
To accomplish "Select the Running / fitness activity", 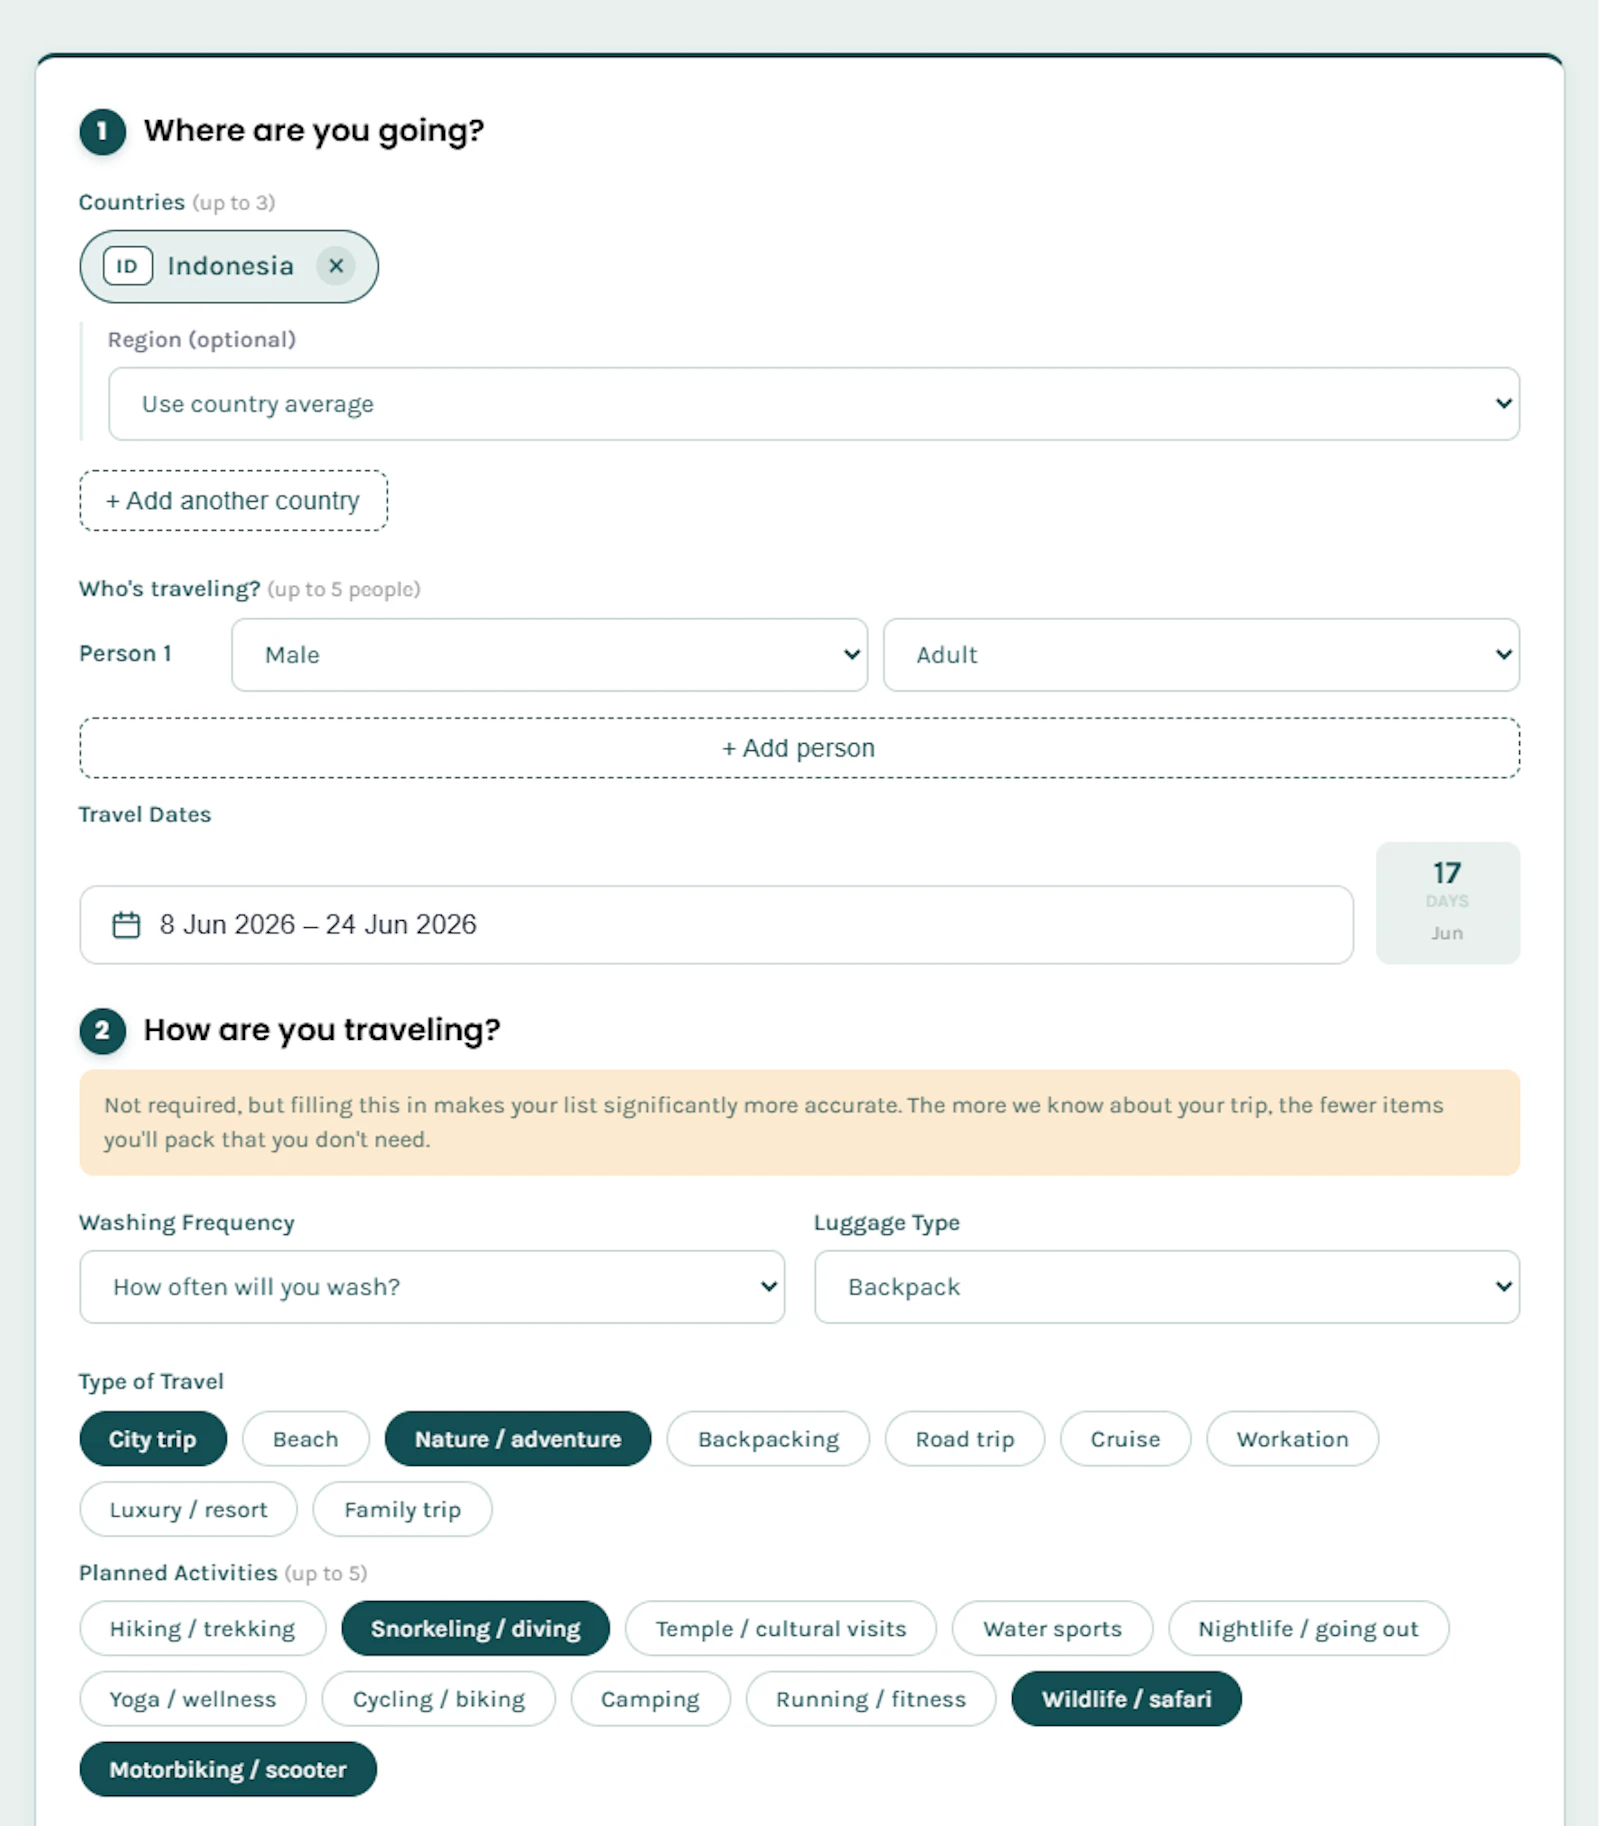I will pos(871,1699).
